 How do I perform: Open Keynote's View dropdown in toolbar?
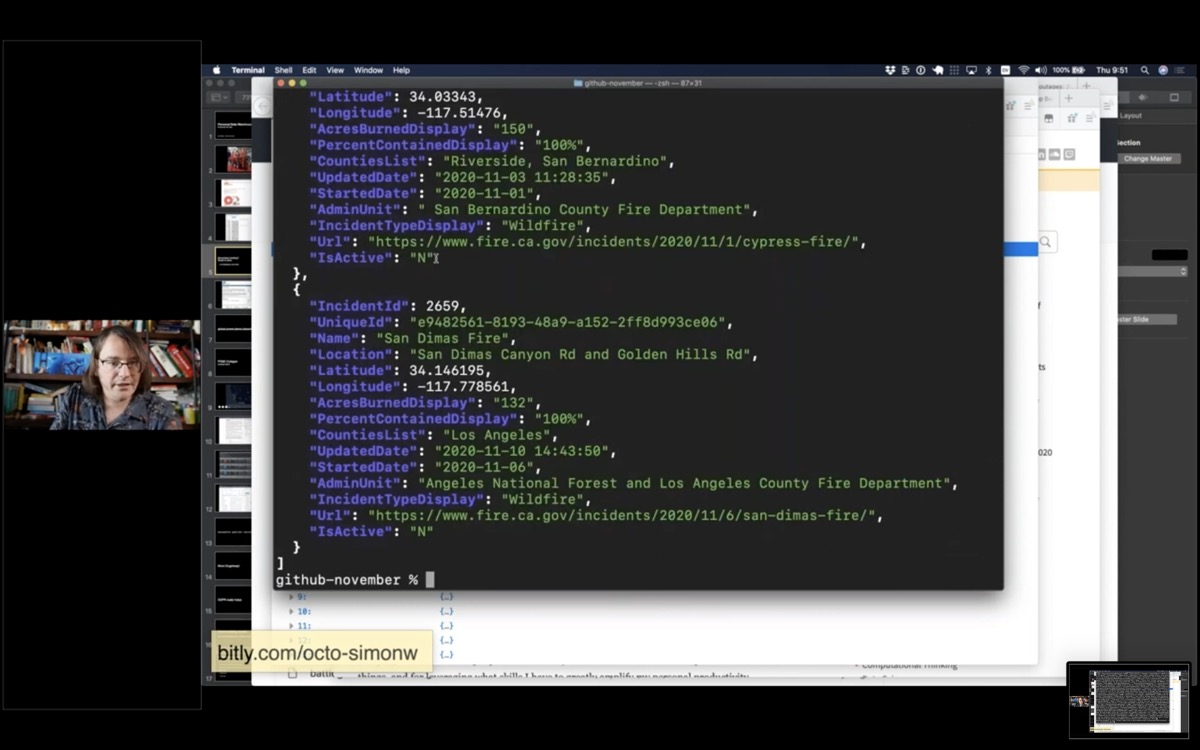coord(220,97)
